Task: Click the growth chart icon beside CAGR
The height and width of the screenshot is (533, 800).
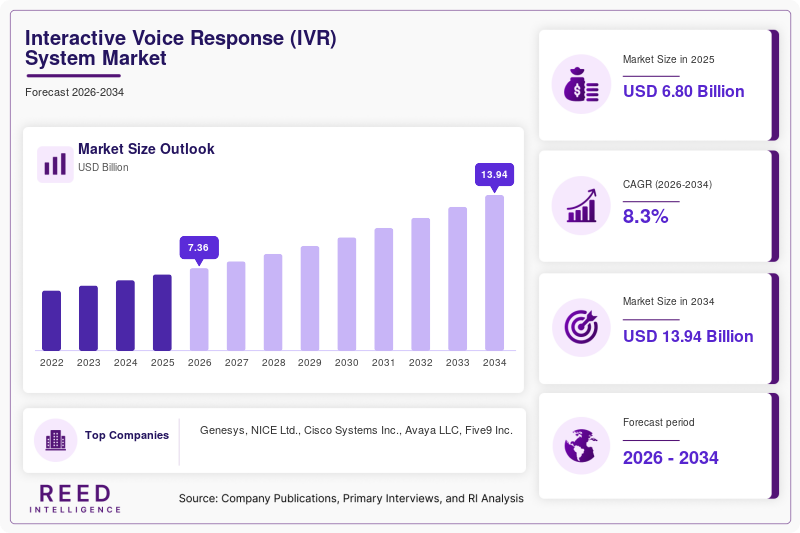Action: pos(581,206)
